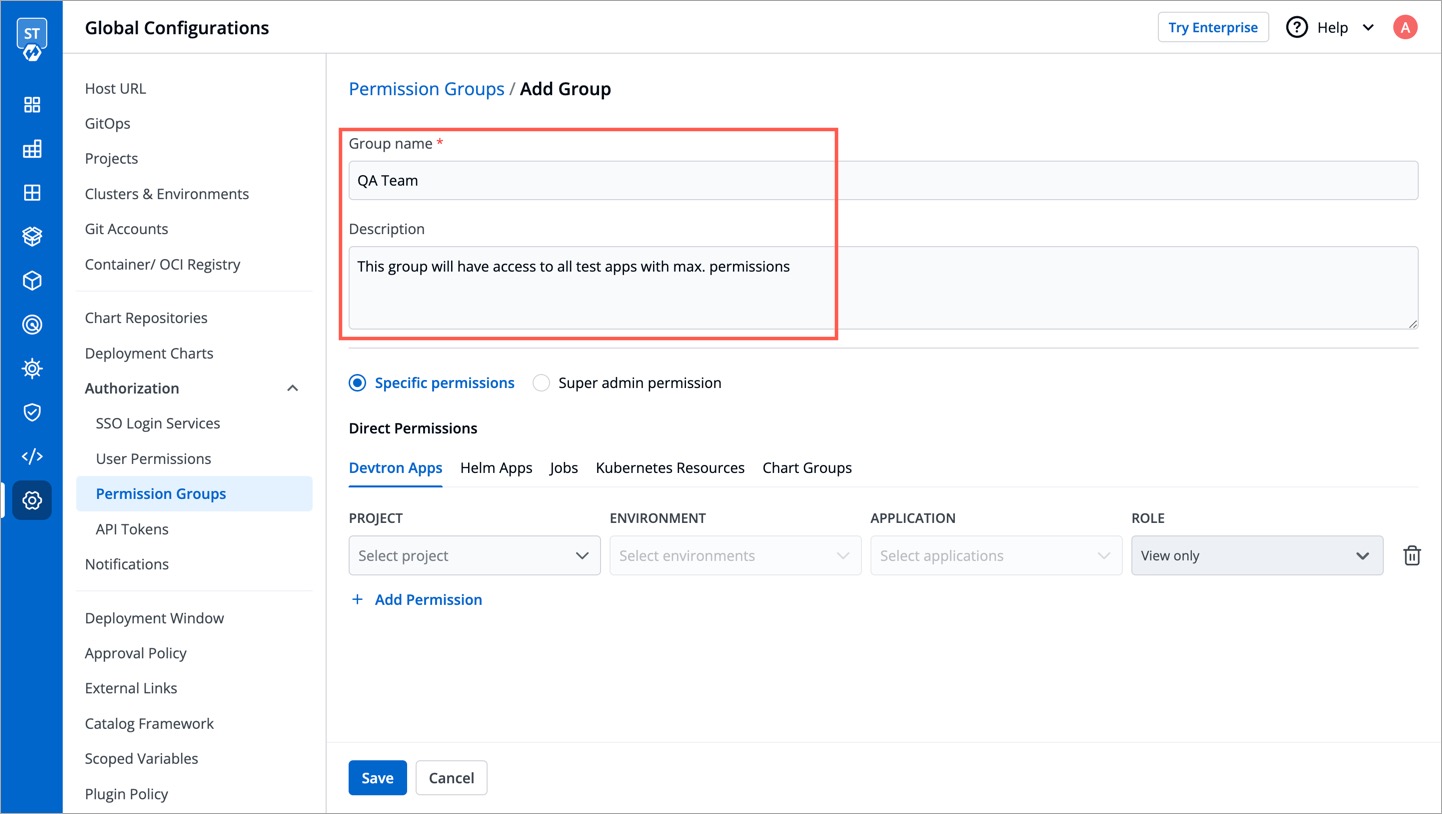Select the Super admin permission radio button

[x=541, y=383]
